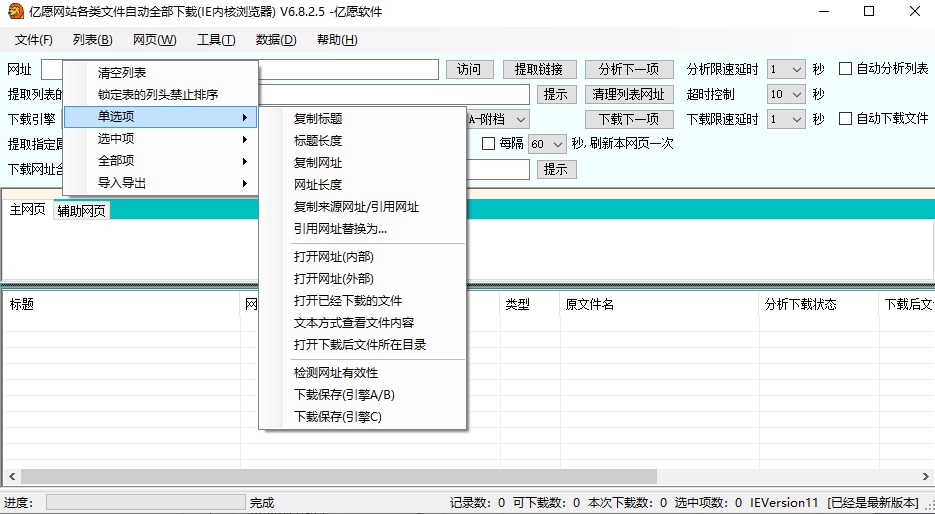Open the 下载限速延时 dropdown
935x514 pixels.
(x=786, y=119)
